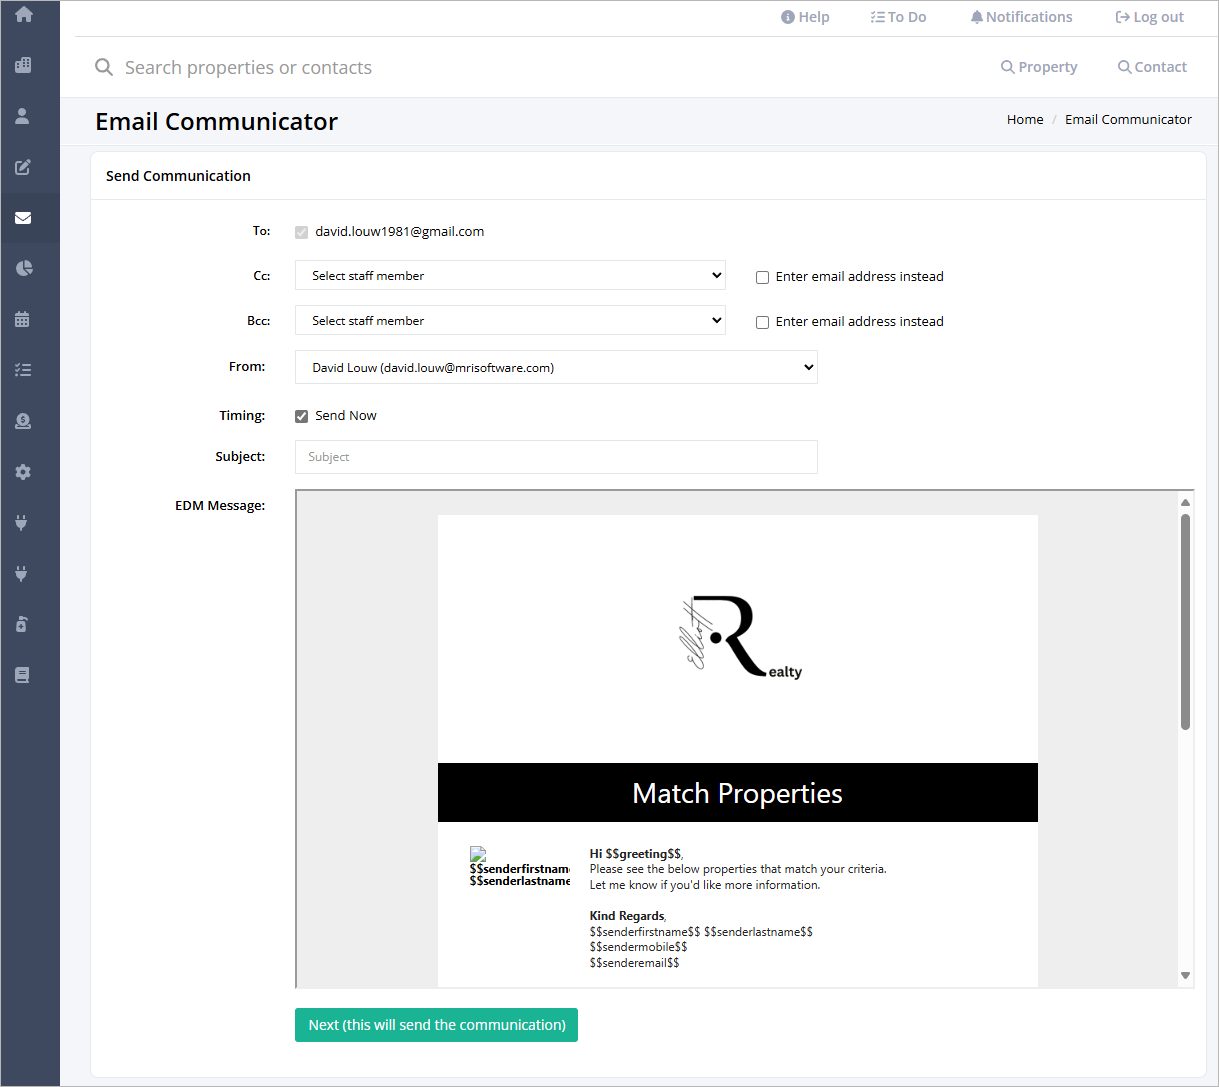
Task: Open the settings gear icon in sidebar
Action: [23, 472]
